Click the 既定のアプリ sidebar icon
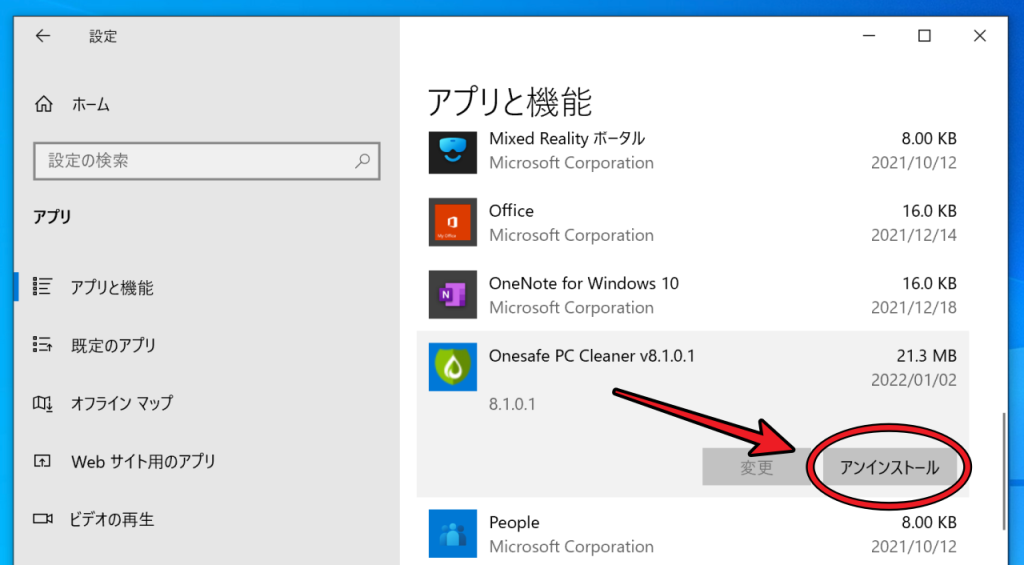 42,344
